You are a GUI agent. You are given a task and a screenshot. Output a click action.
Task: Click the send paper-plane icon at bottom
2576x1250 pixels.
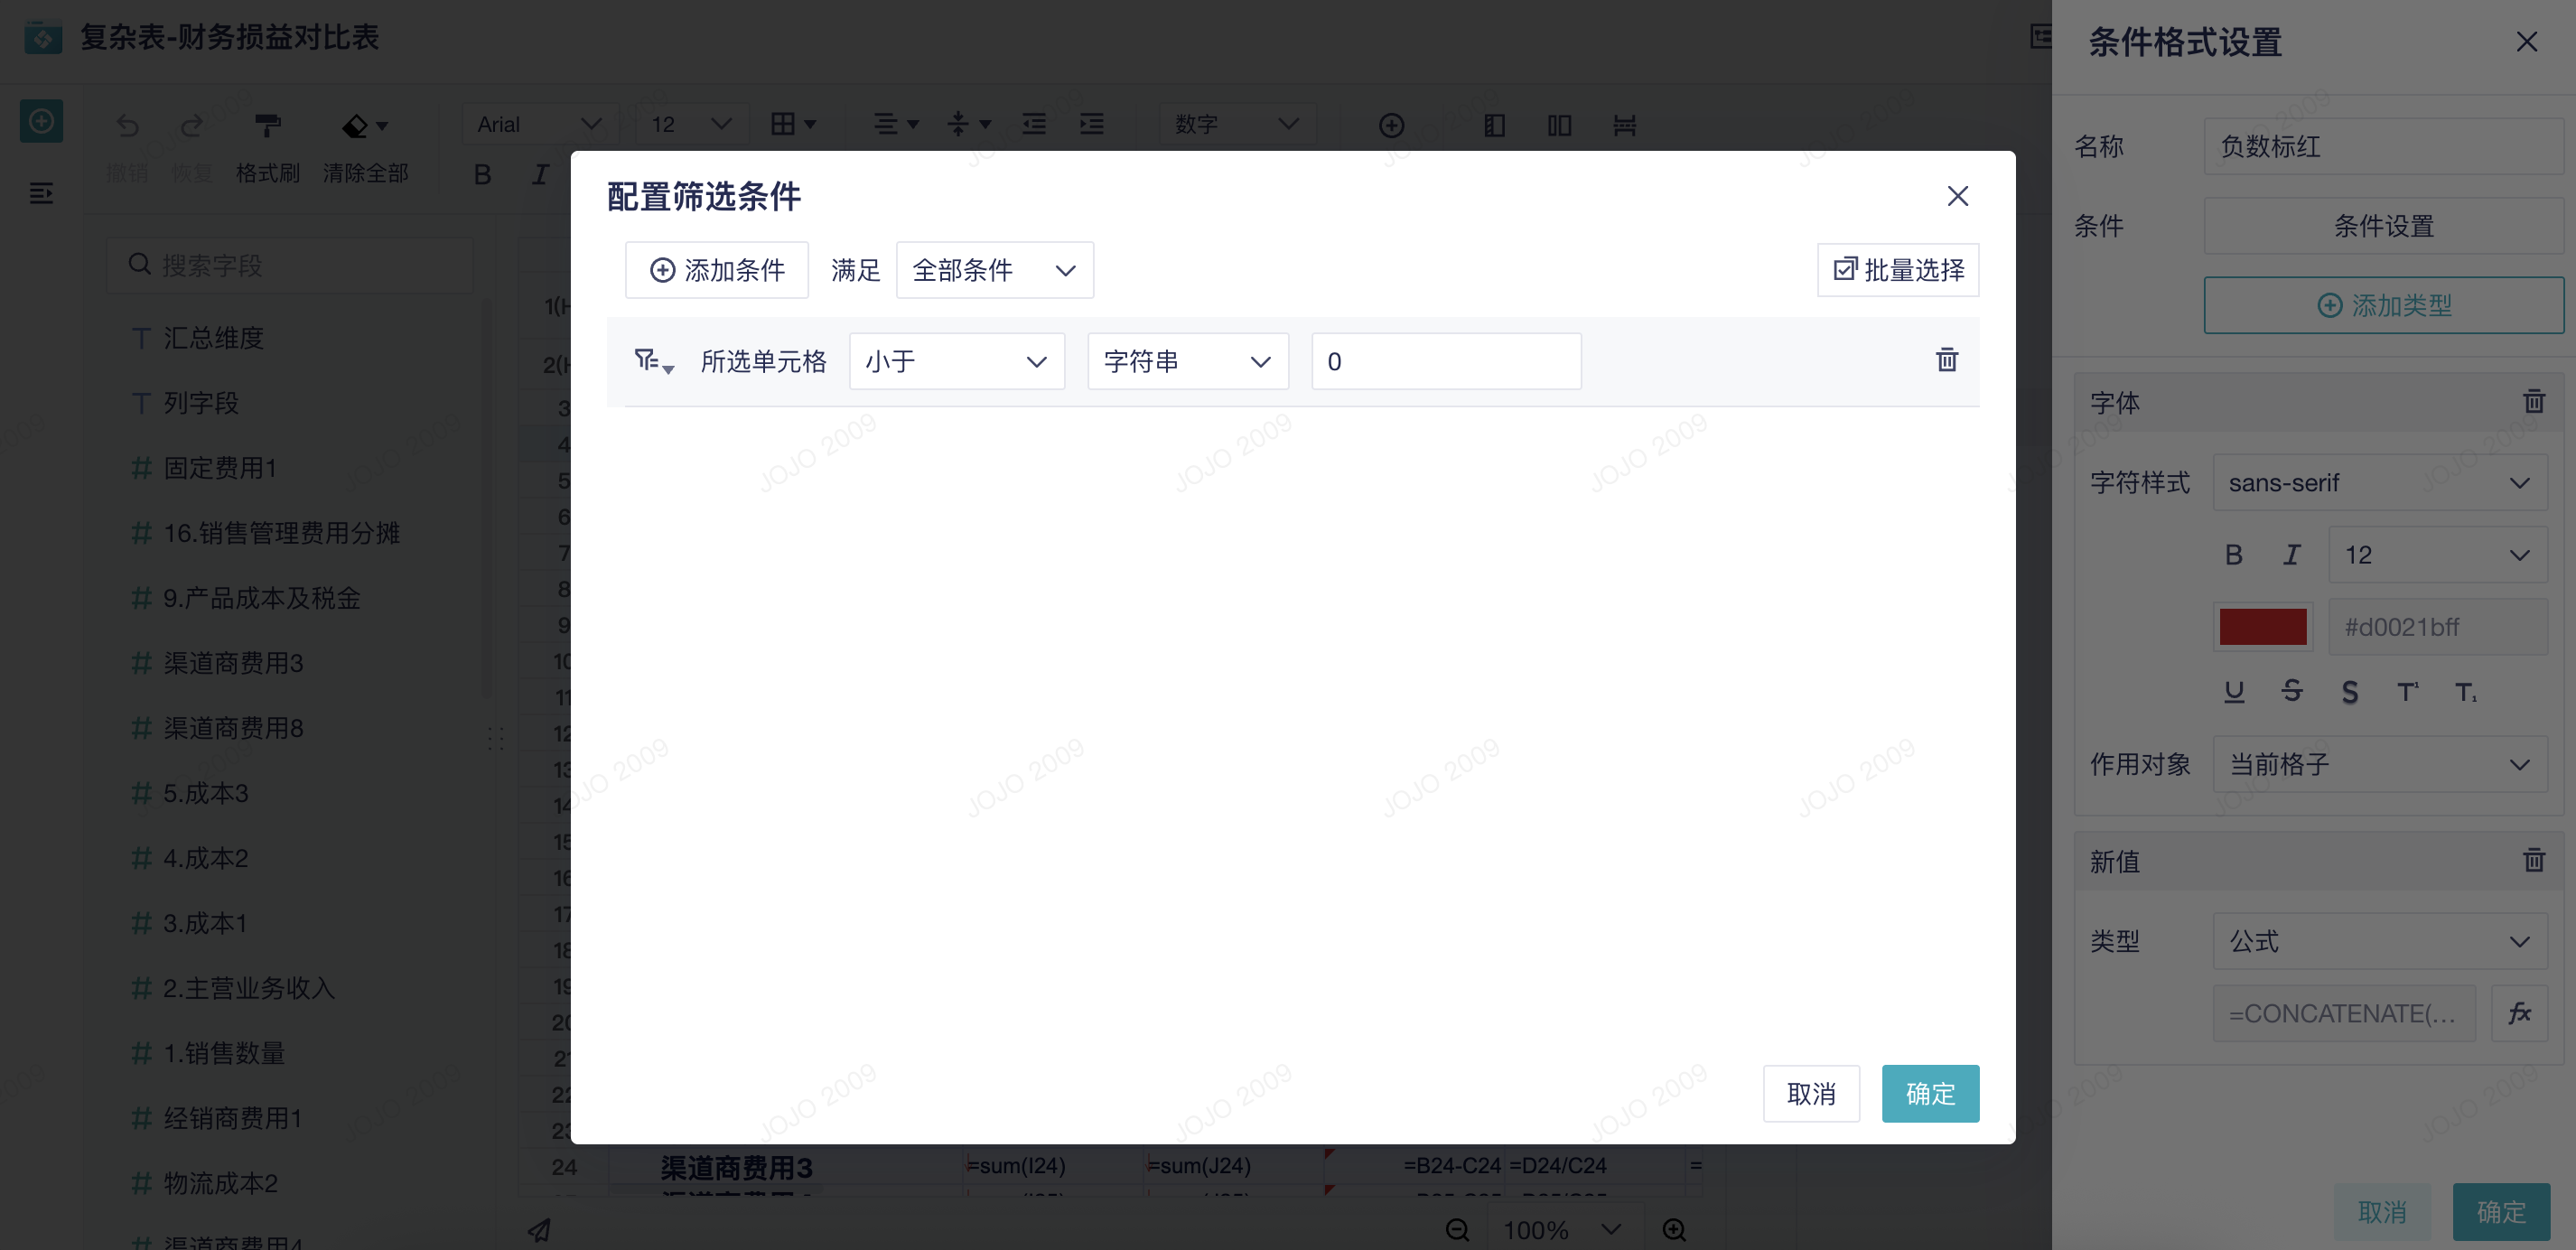point(541,1231)
